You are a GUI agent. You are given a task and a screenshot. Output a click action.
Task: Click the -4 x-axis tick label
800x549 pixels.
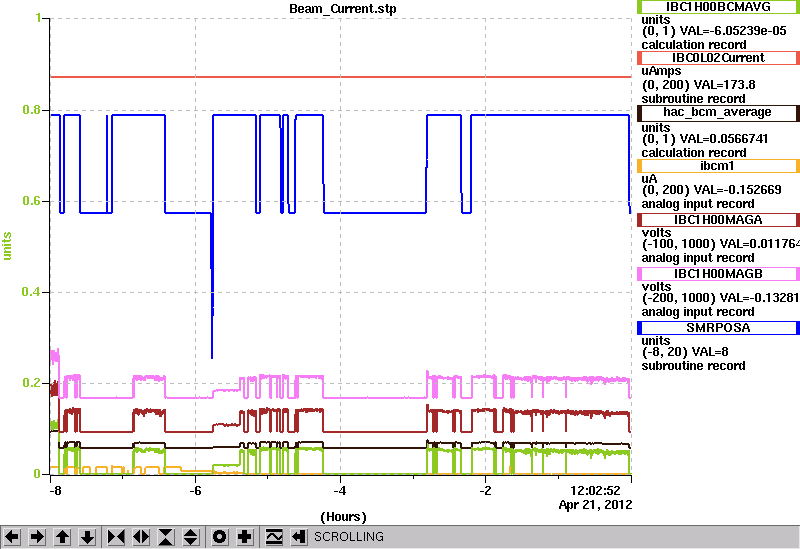(340, 491)
